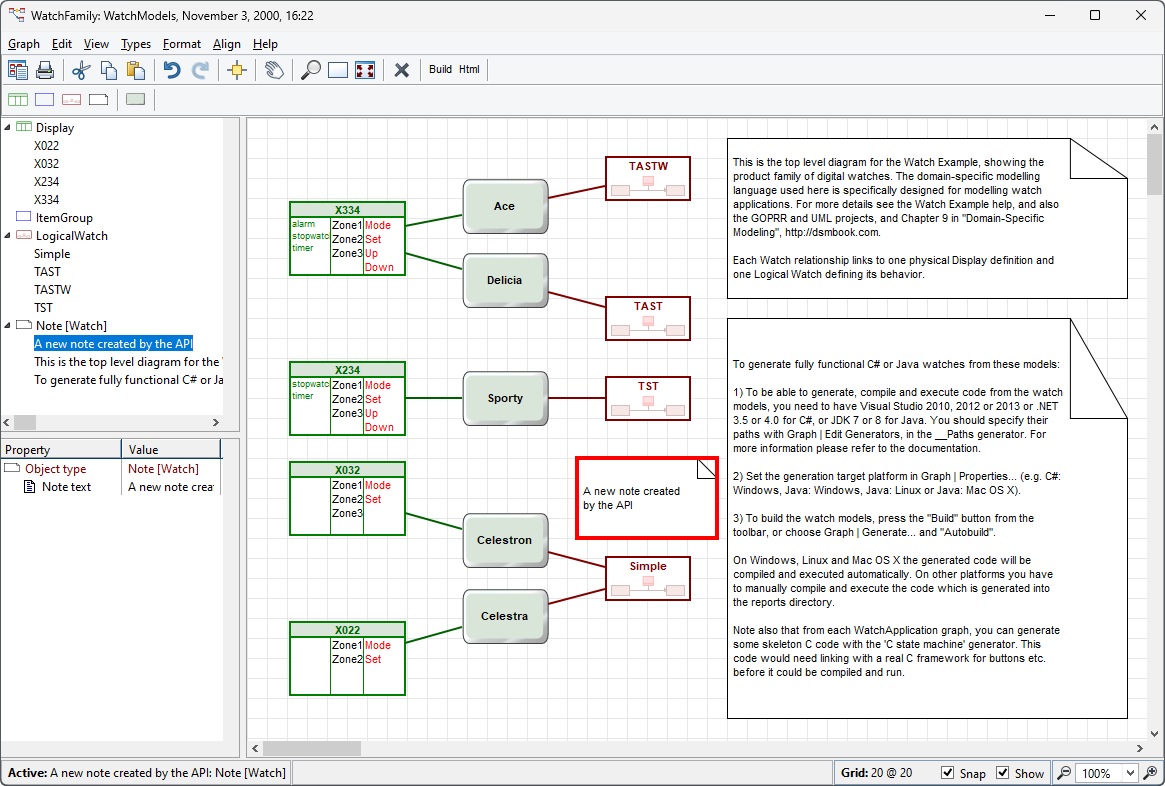The image size is (1165, 786).
Task: Select TAST in the LogicalWatch tree
Action: tap(47, 271)
